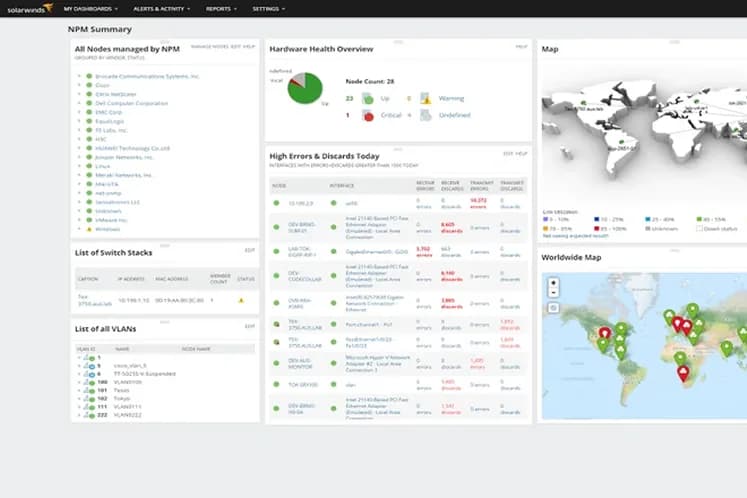Click the red pin in southern Africa
747x498 pixels.
[x=683, y=373]
